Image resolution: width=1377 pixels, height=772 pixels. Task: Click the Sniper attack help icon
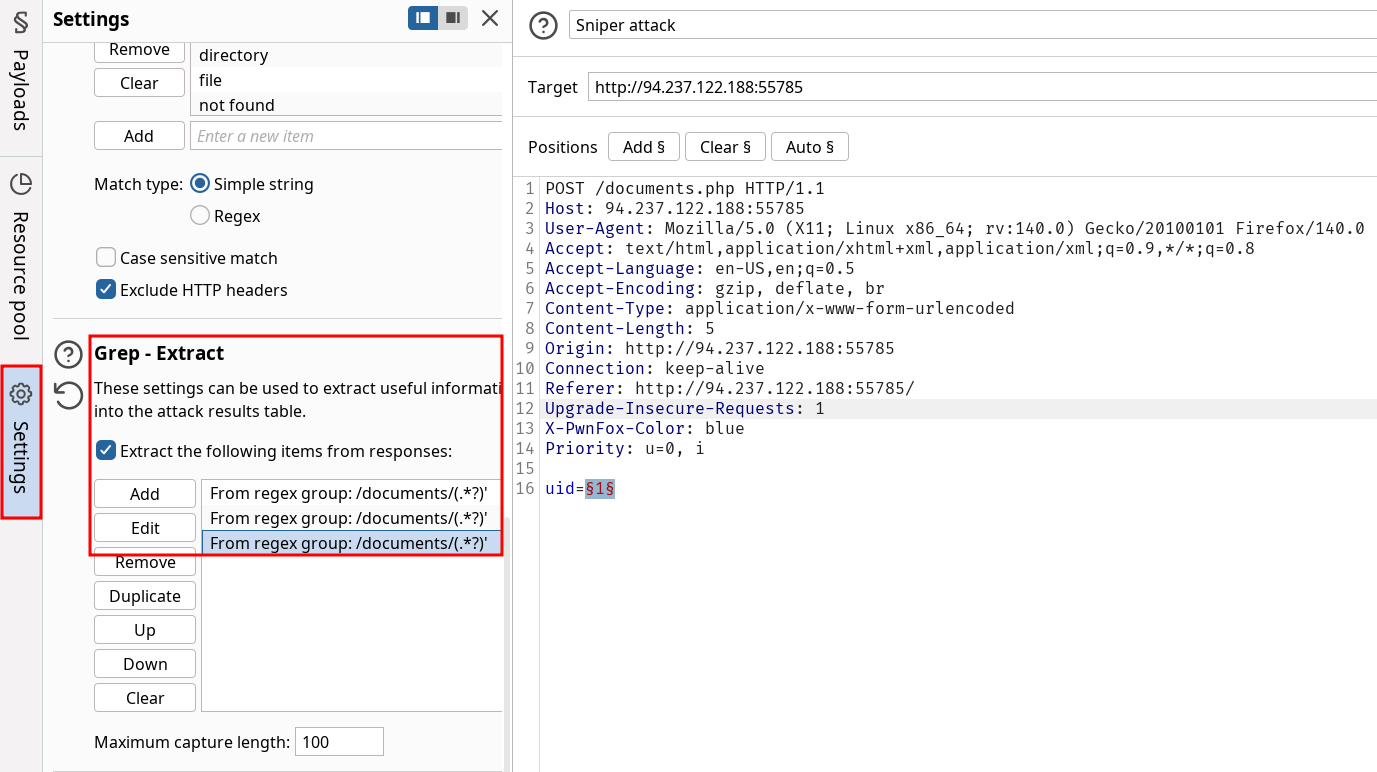pos(543,25)
